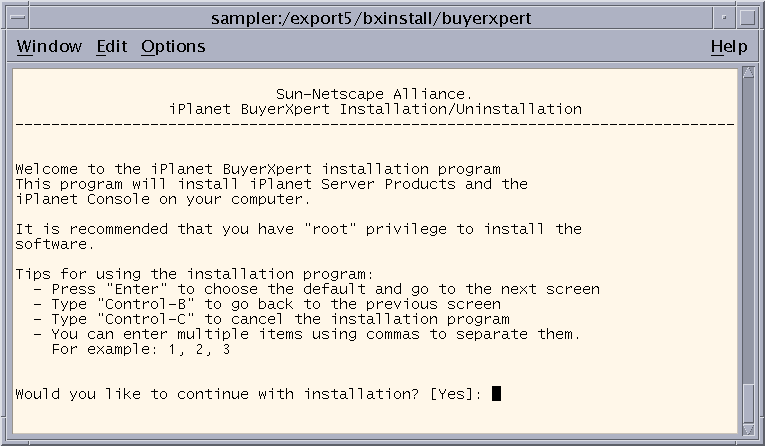Image resolution: width=765 pixels, height=446 pixels.
Task: Click the word 'software.'
Action: pos(55,244)
